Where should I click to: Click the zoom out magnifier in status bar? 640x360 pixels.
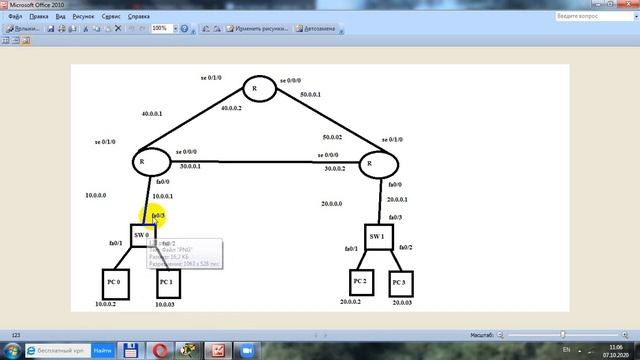pyautogui.click(x=500, y=335)
